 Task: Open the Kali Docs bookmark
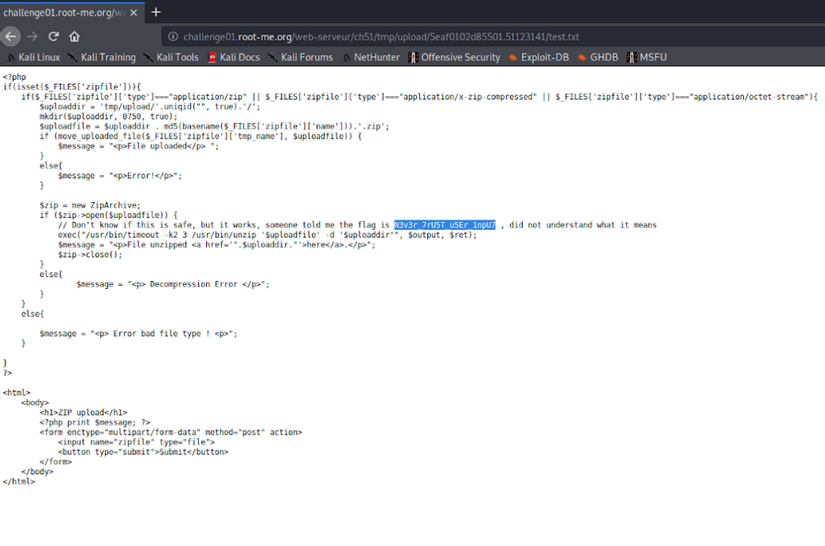click(234, 57)
